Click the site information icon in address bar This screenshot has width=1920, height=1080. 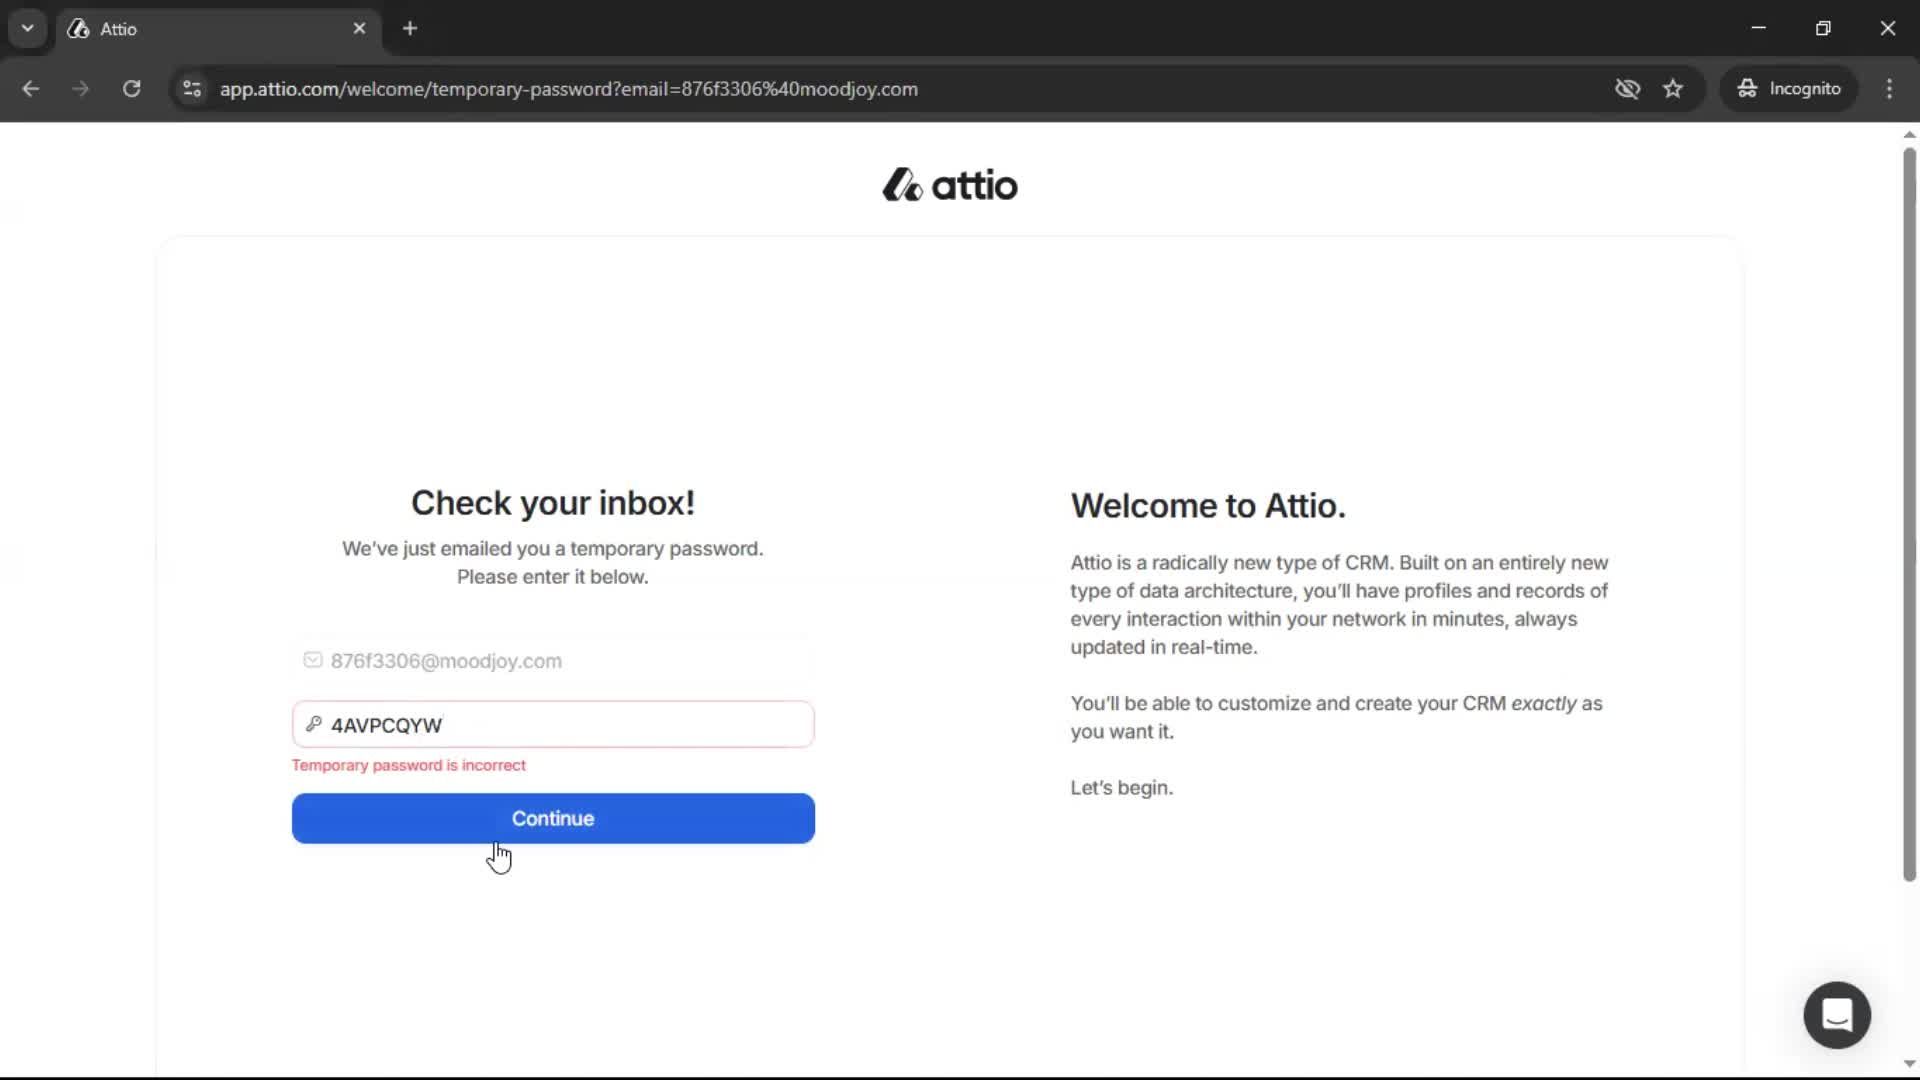(191, 89)
